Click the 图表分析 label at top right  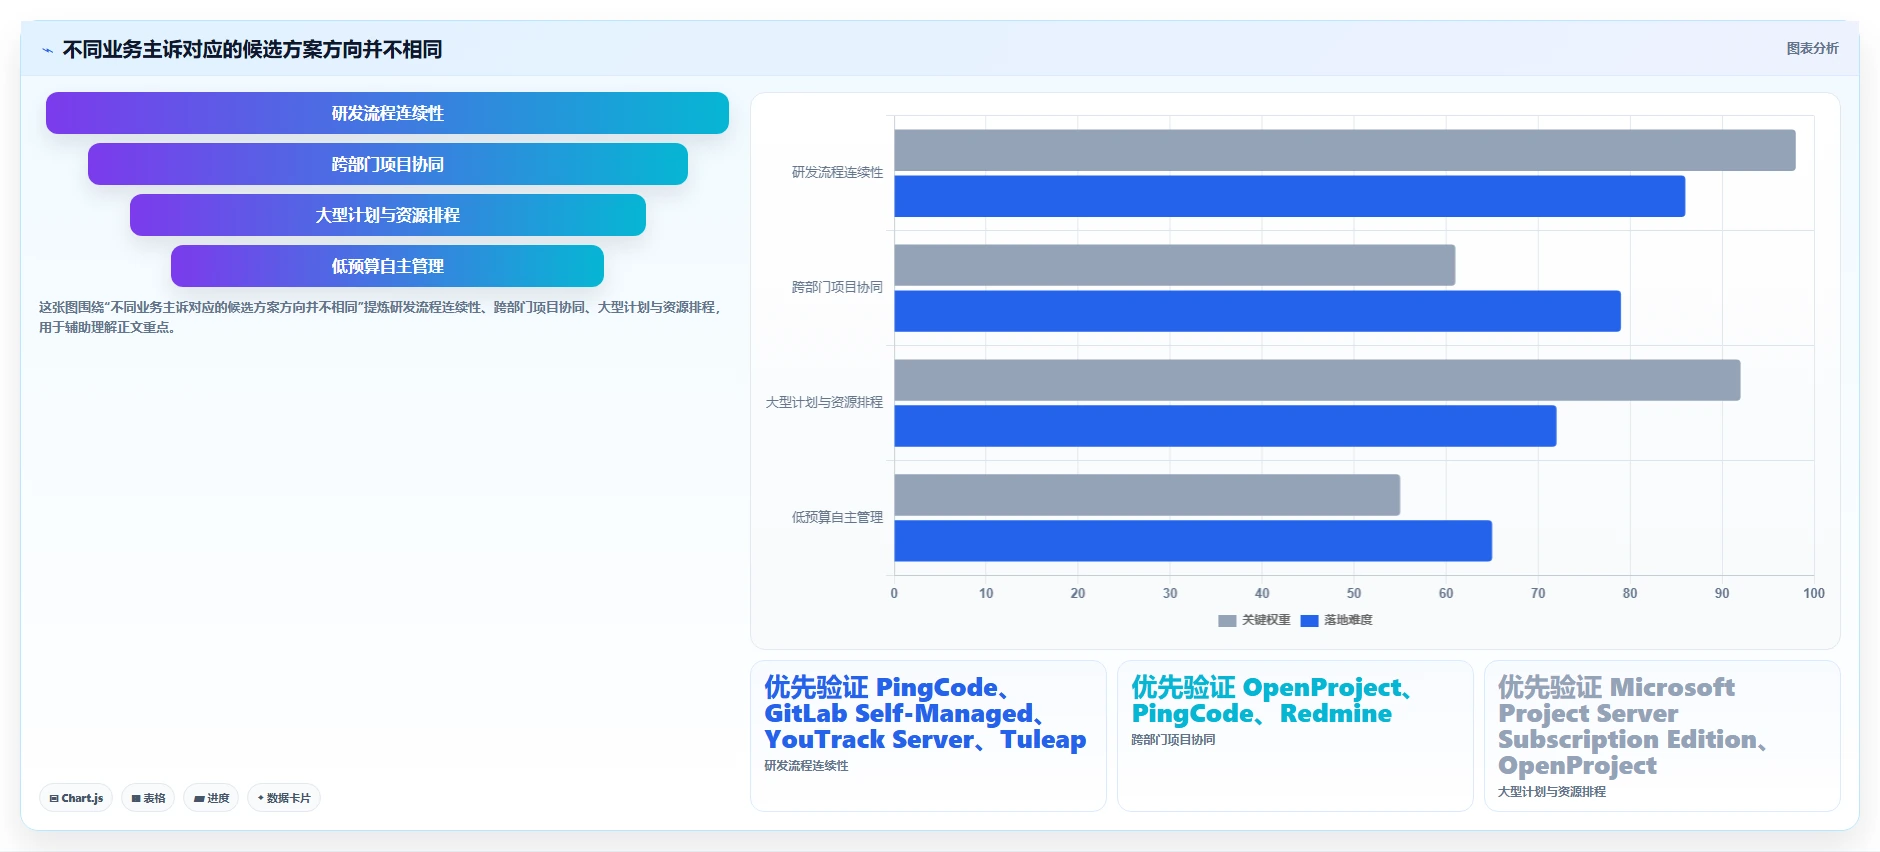1812,48
